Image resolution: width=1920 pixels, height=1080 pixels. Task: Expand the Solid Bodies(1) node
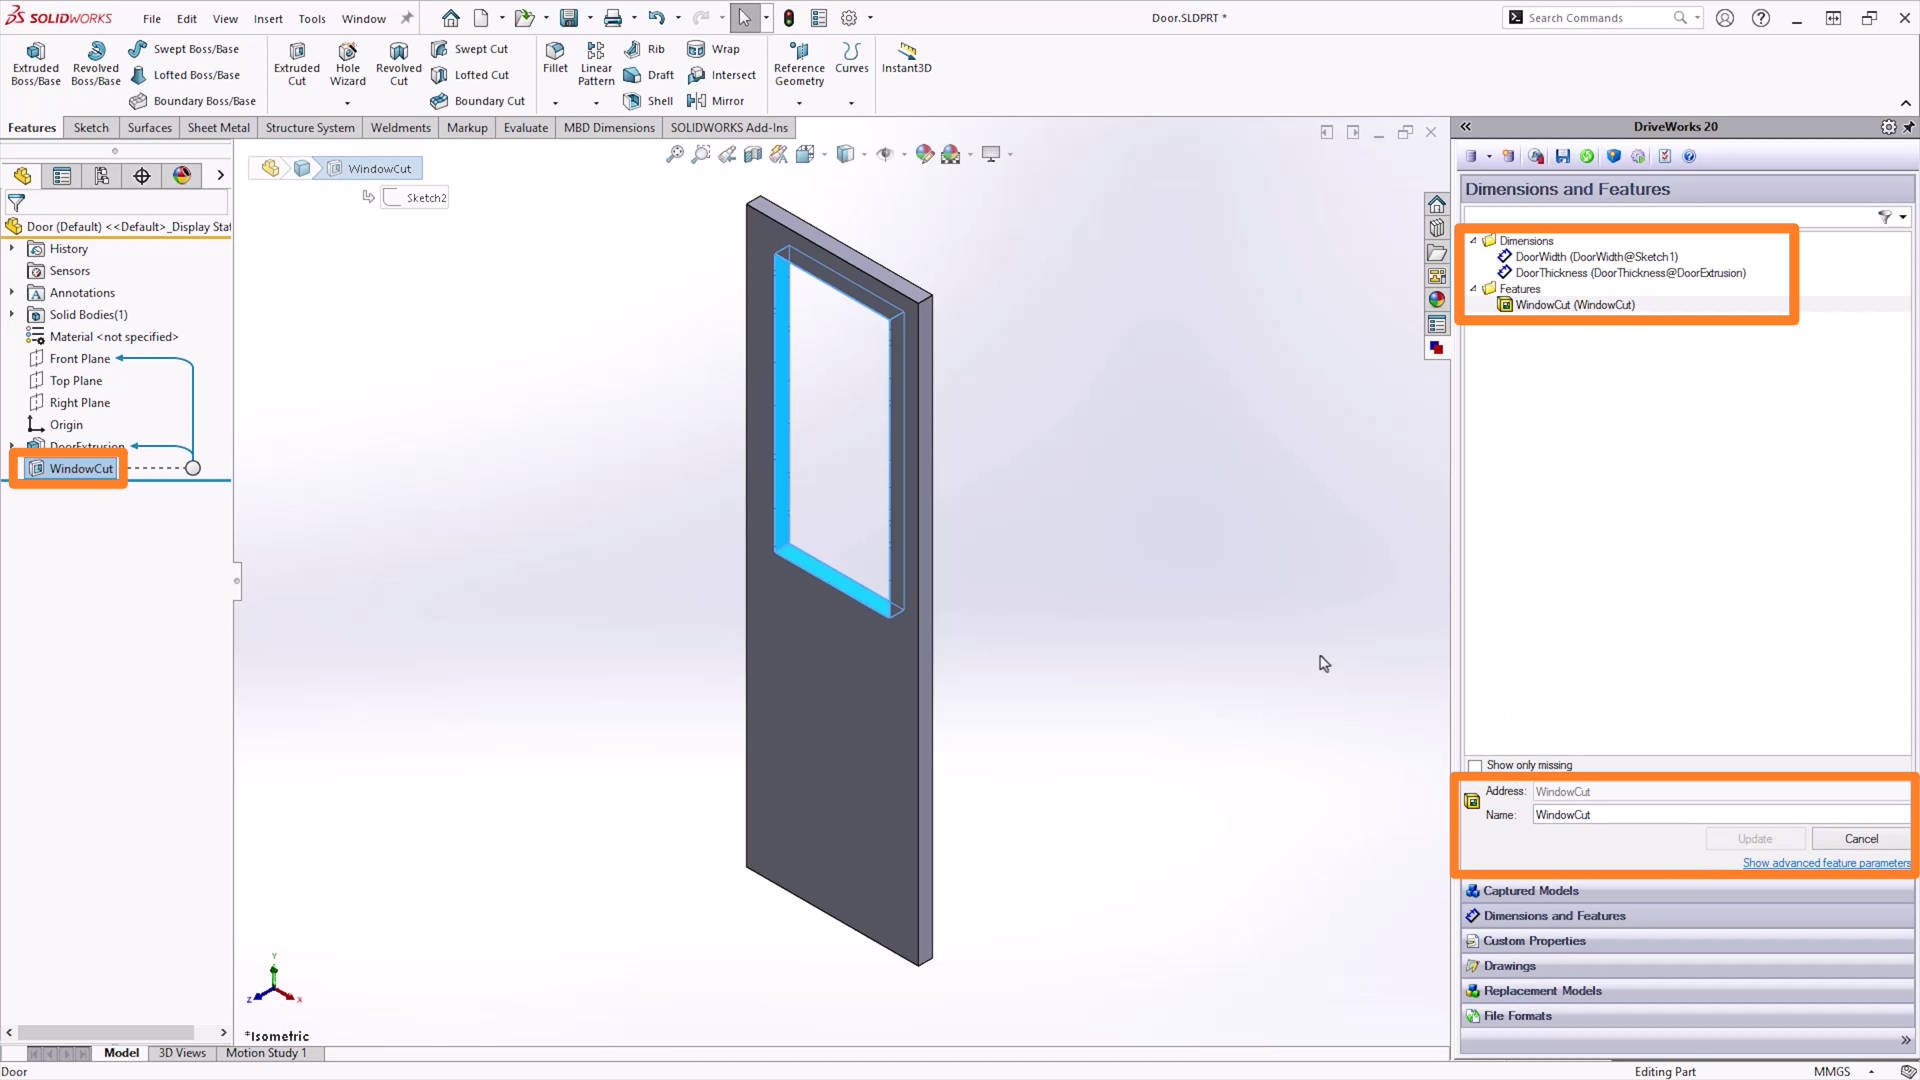point(12,315)
